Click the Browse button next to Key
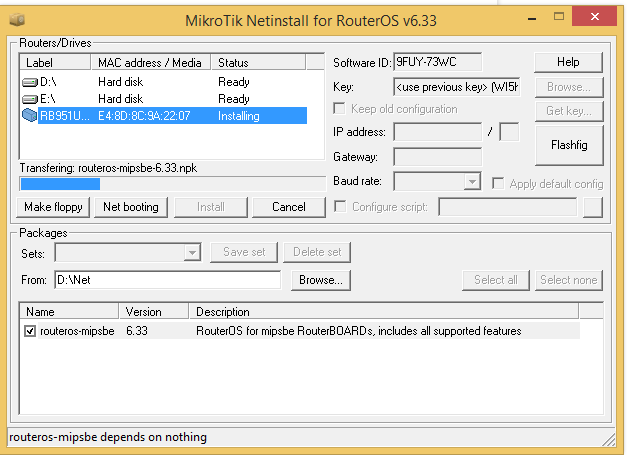 pyautogui.click(x=569, y=87)
